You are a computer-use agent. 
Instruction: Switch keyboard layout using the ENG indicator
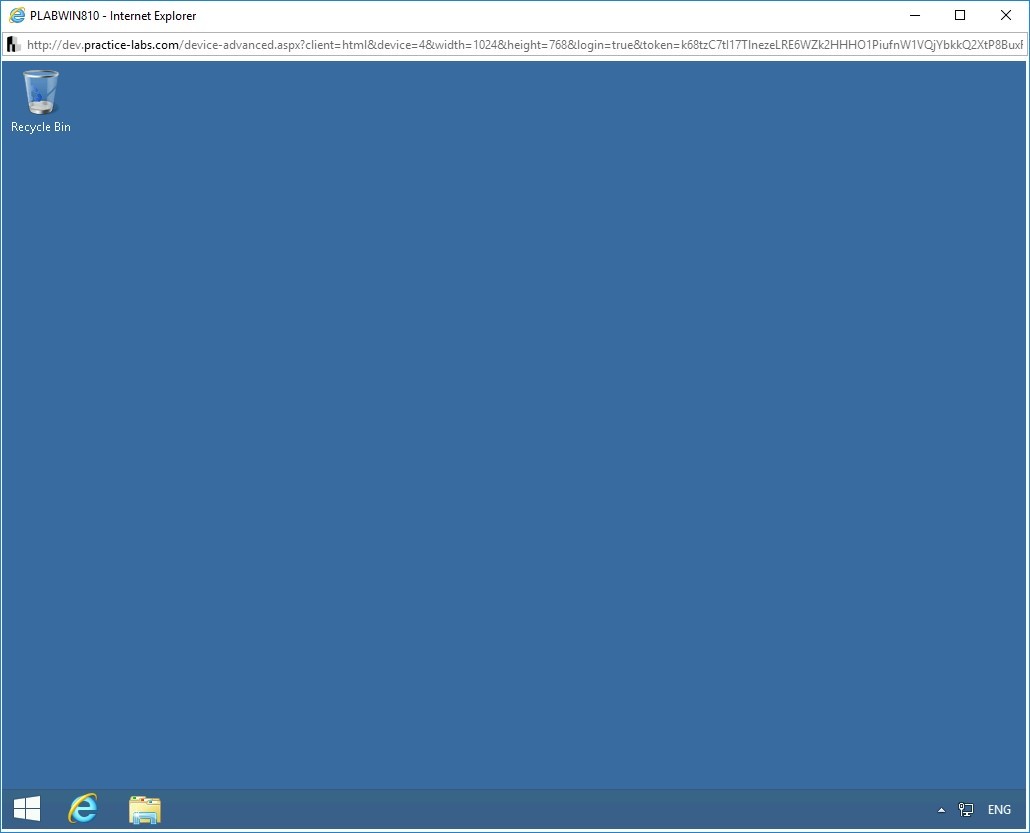(997, 809)
